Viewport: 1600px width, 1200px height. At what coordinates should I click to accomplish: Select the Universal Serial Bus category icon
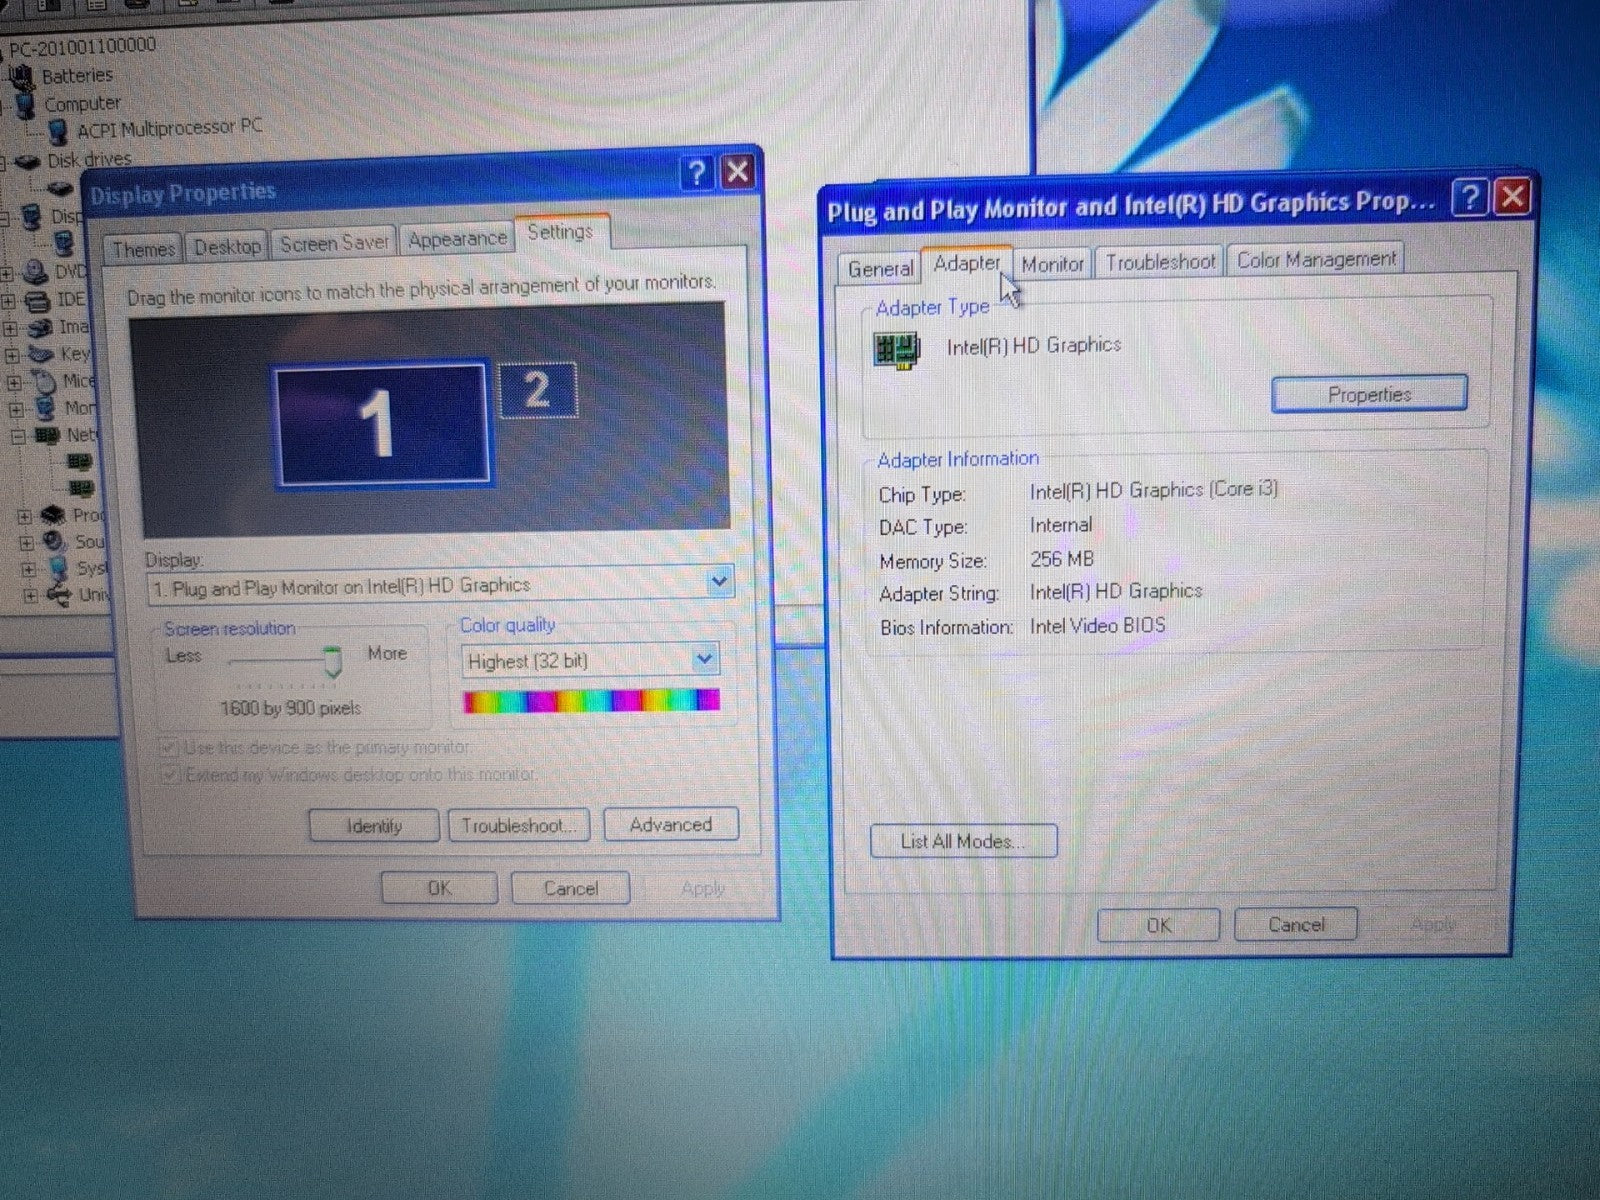[60, 596]
